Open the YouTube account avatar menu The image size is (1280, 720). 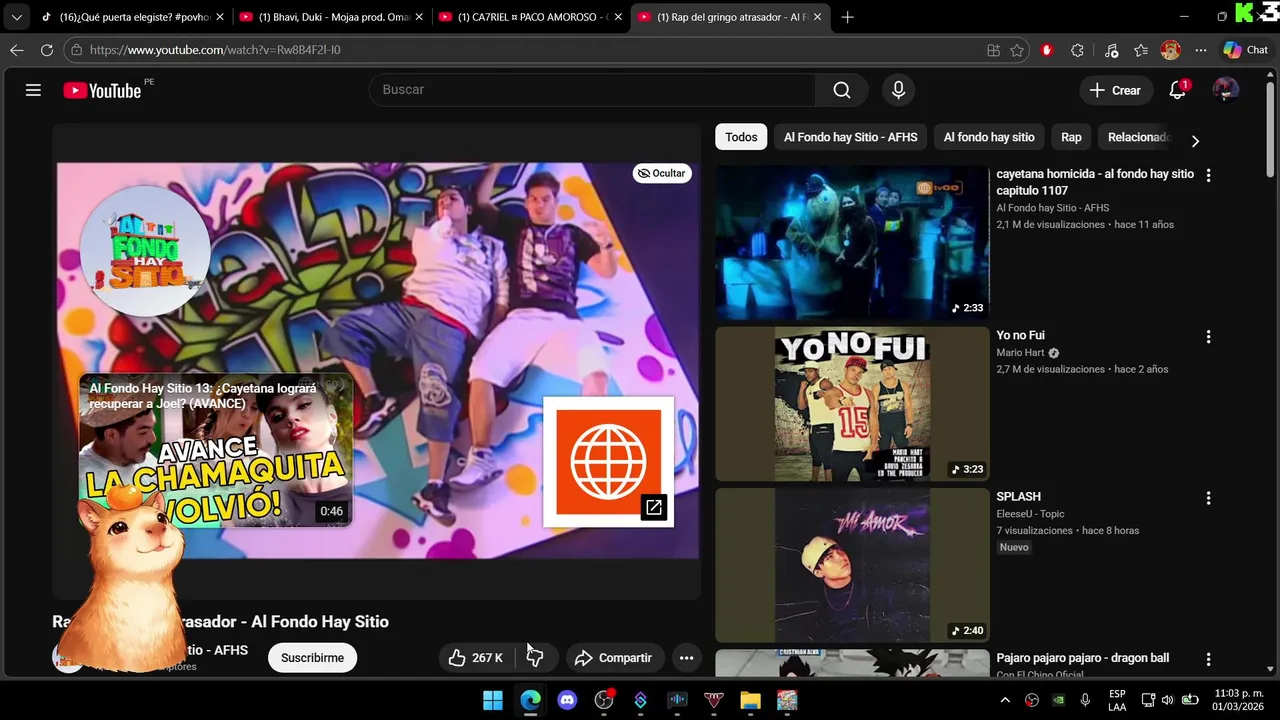pyautogui.click(x=1225, y=90)
